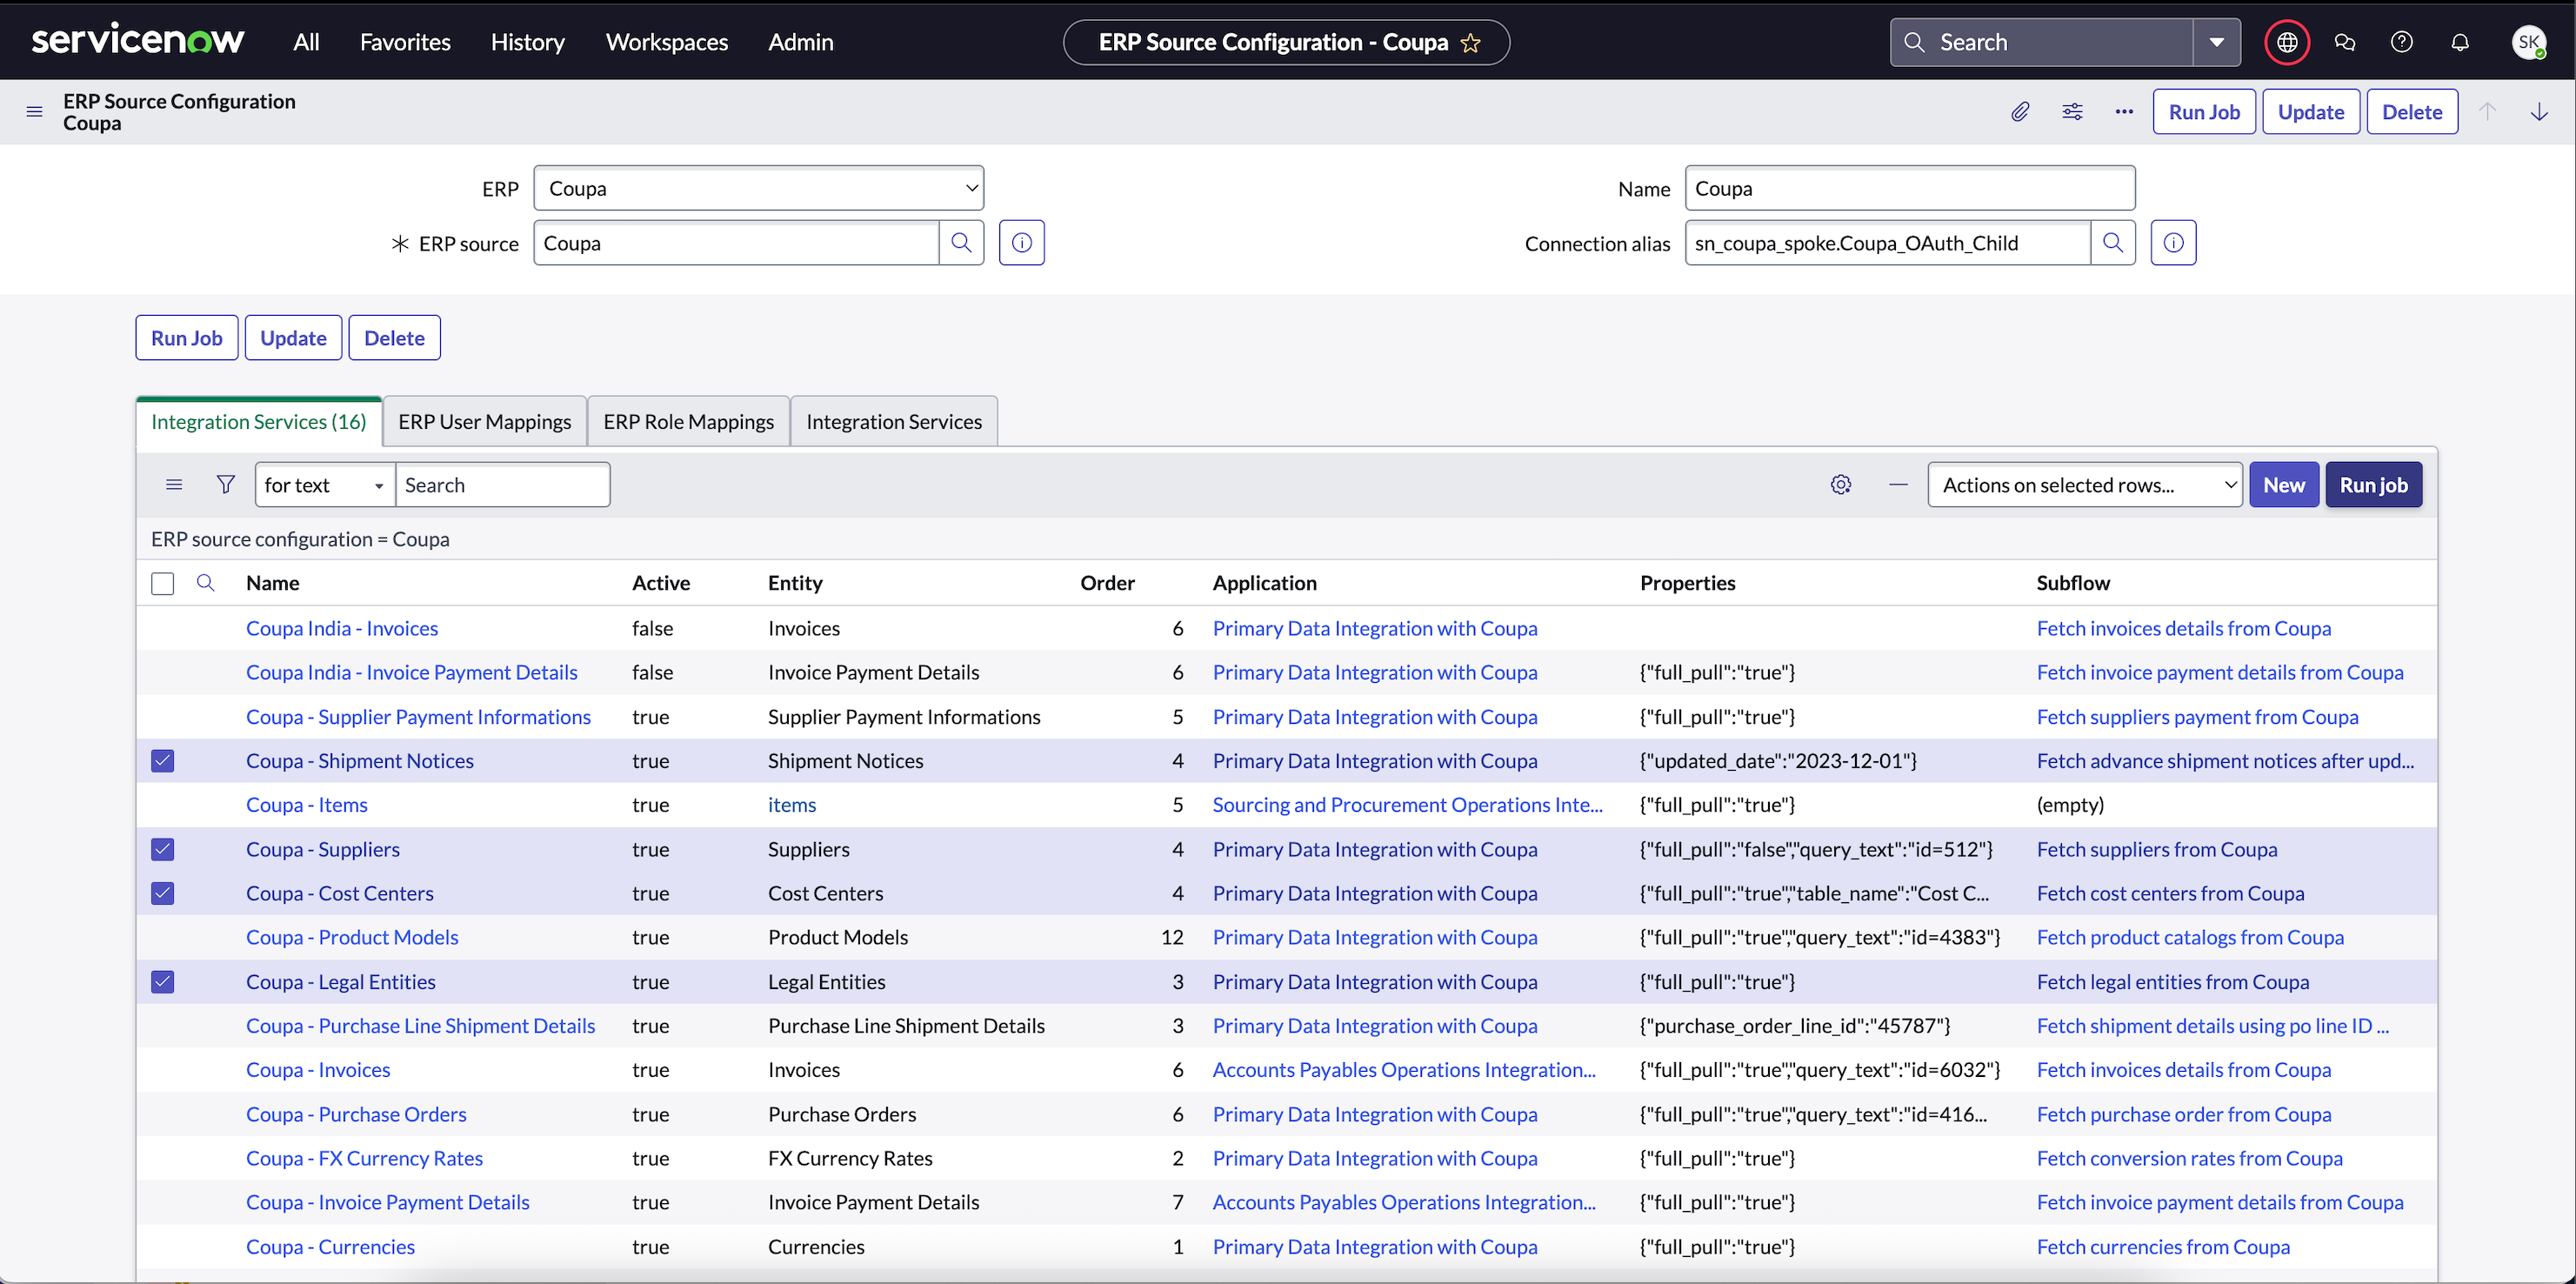This screenshot has width=2576, height=1284.
Task: Click the global search magnifier icon
Action: pyautogui.click(x=1914, y=42)
